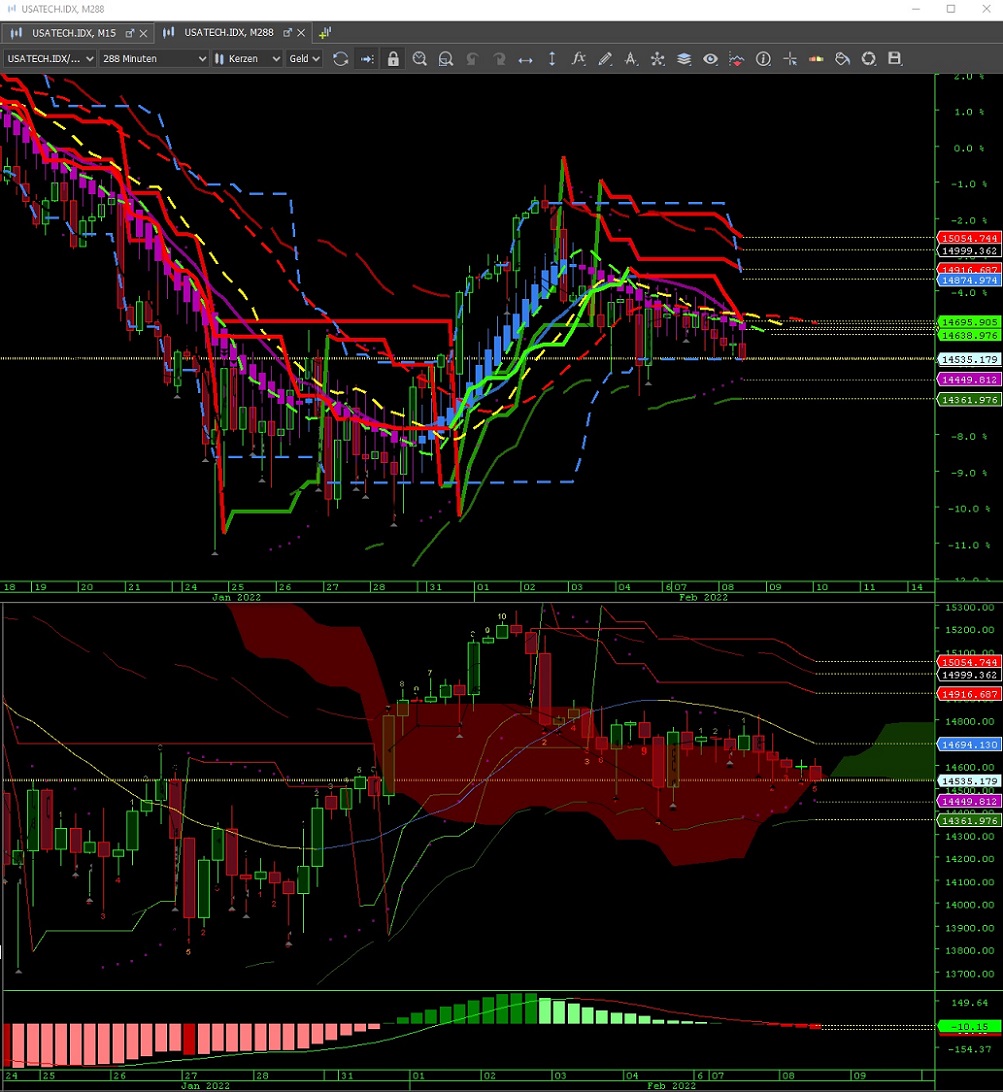Click the horizontal fit double-arrow icon

[525, 60]
